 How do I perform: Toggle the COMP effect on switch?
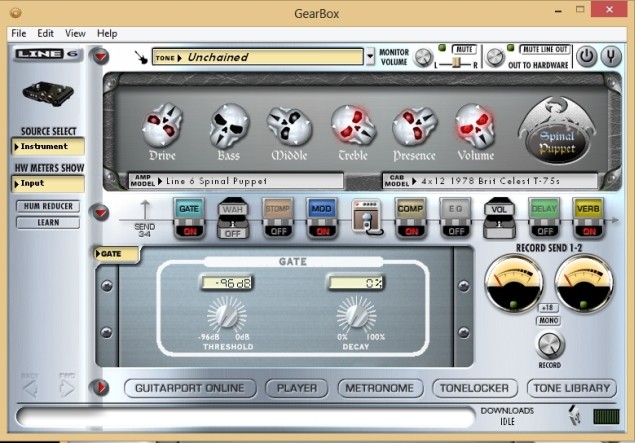click(x=411, y=231)
